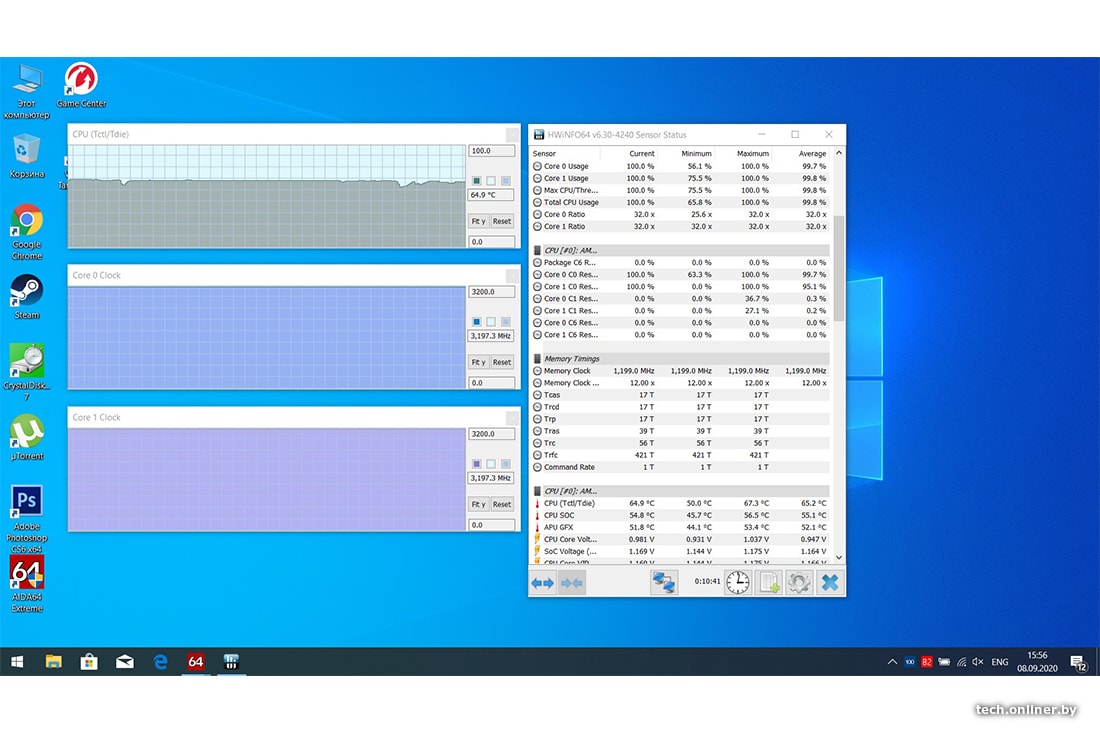The width and height of the screenshot is (1100, 733).
Task: Click Reset in Core 0 Clock graph
Action: coord(502,362)
